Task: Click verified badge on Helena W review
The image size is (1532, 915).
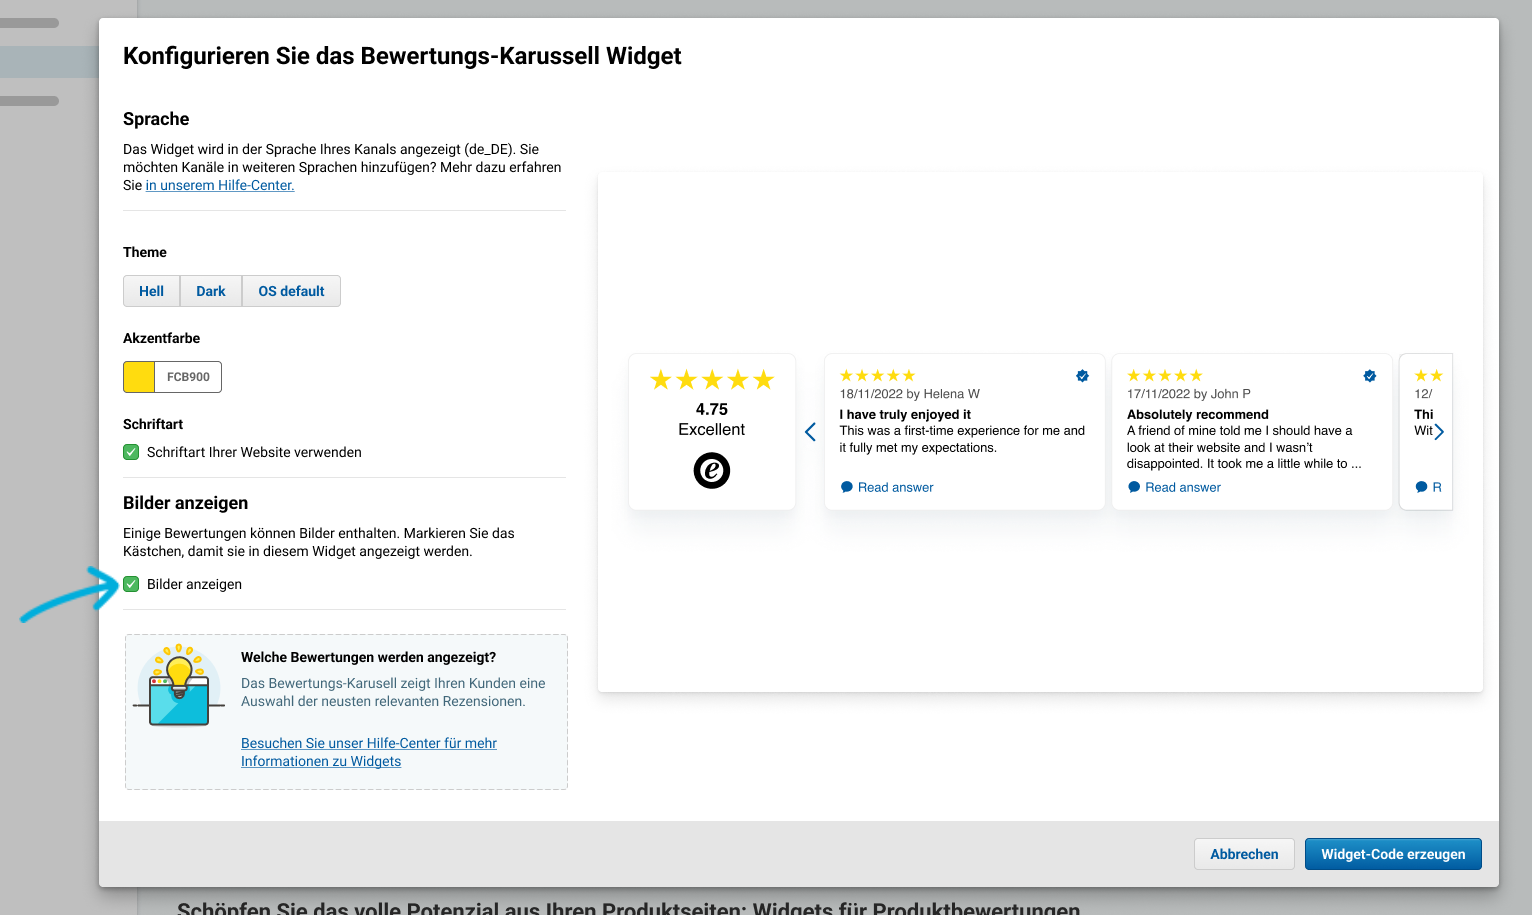Action: tap(1082, 376)
